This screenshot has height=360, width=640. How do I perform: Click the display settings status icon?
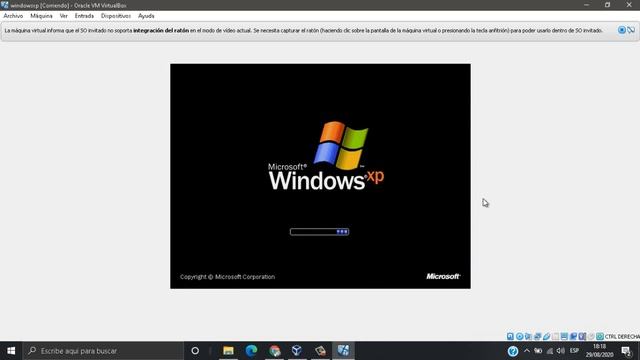click(564, 336)
